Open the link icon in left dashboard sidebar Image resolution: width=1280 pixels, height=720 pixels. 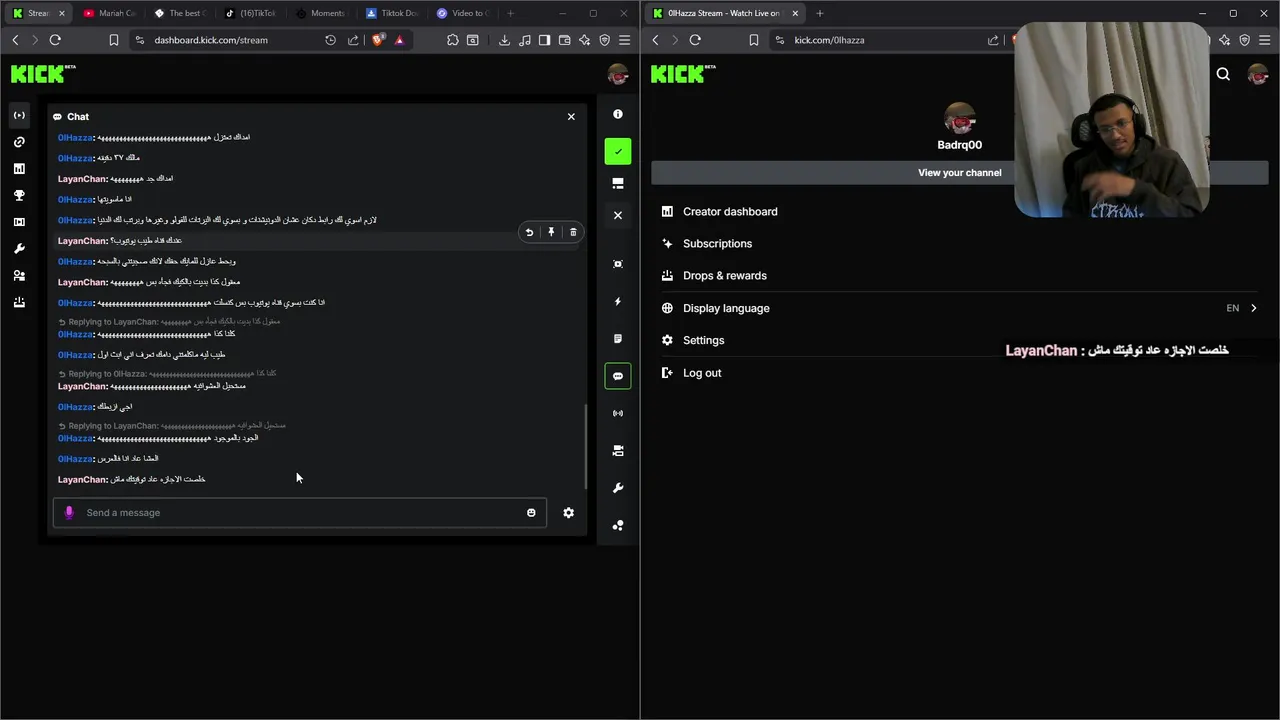click(x=19, y=142)
